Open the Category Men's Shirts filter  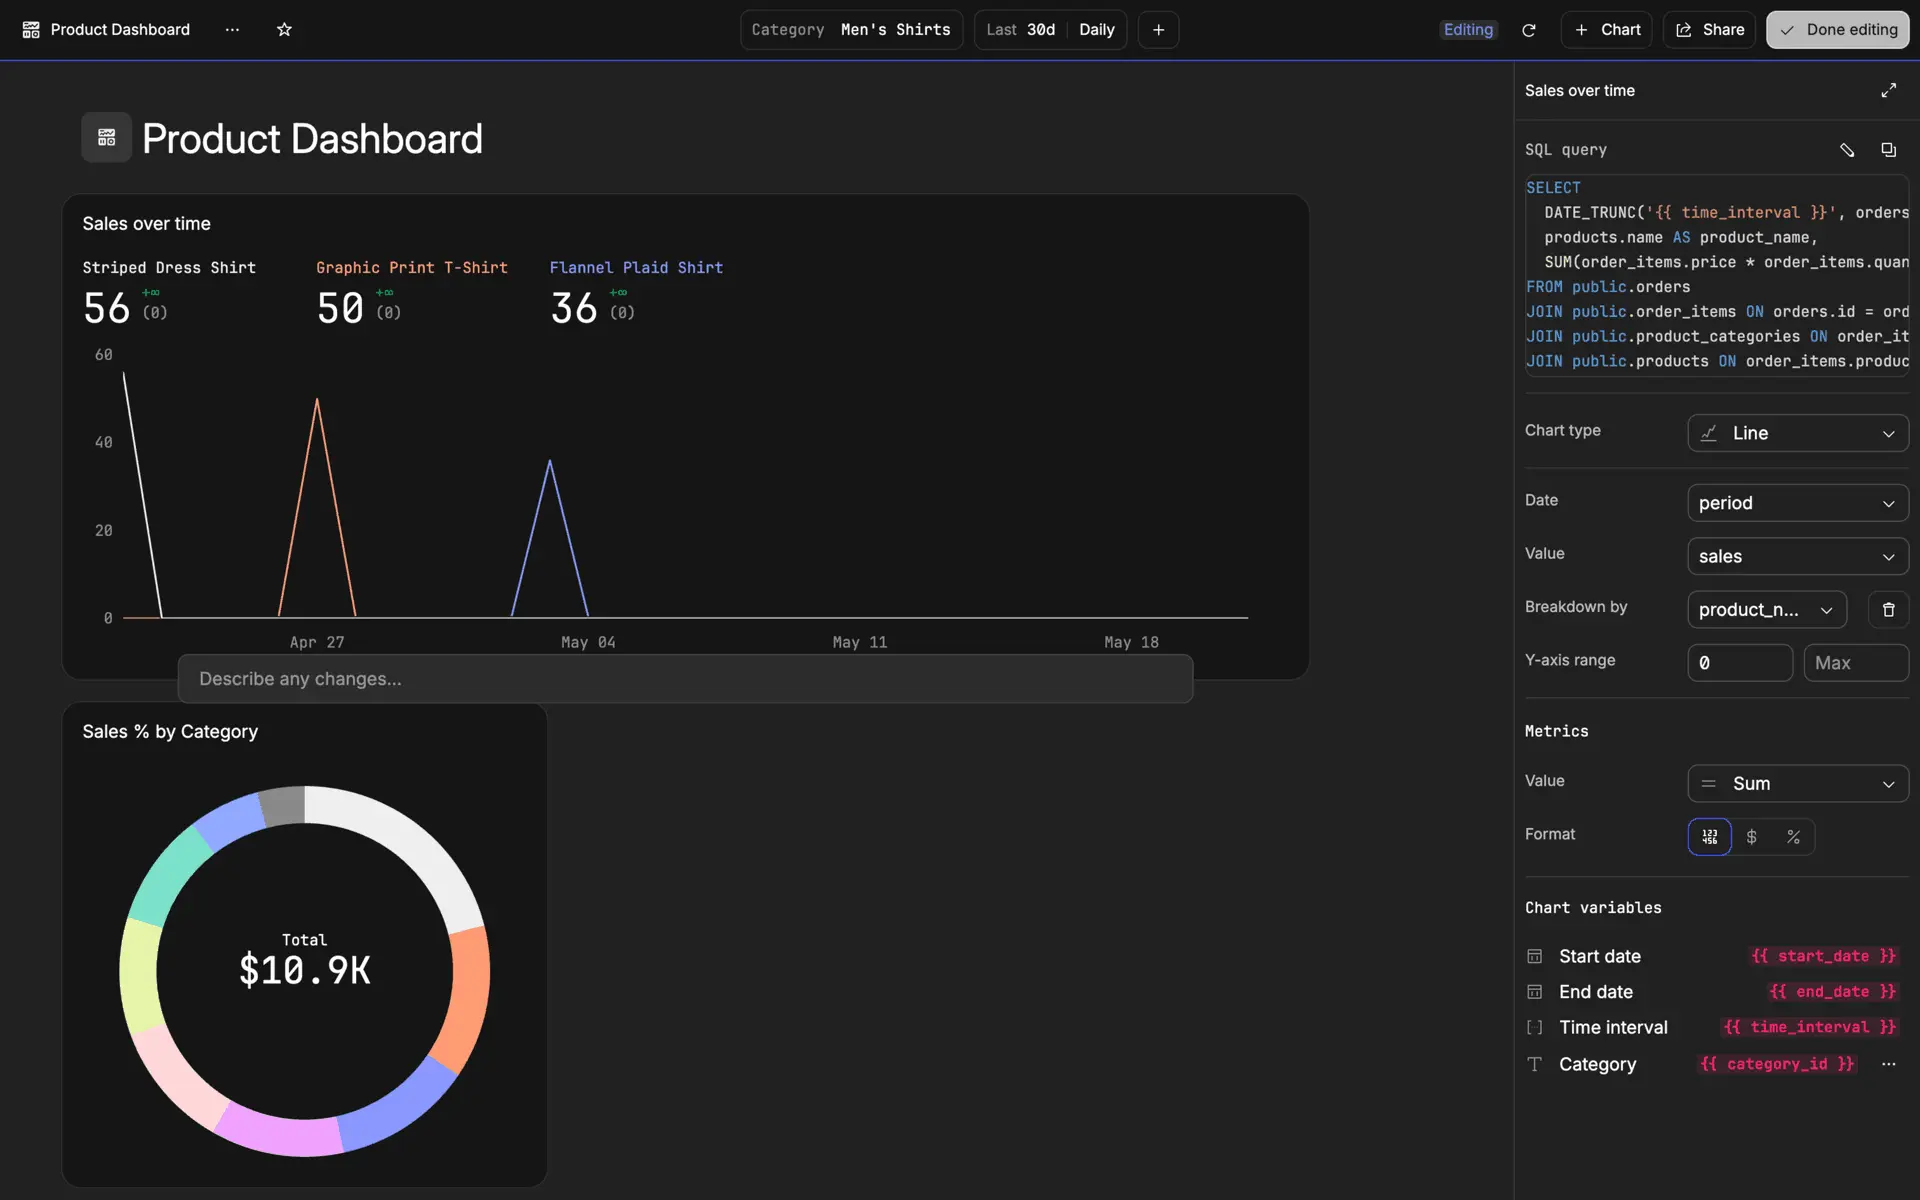coord(851,30)
